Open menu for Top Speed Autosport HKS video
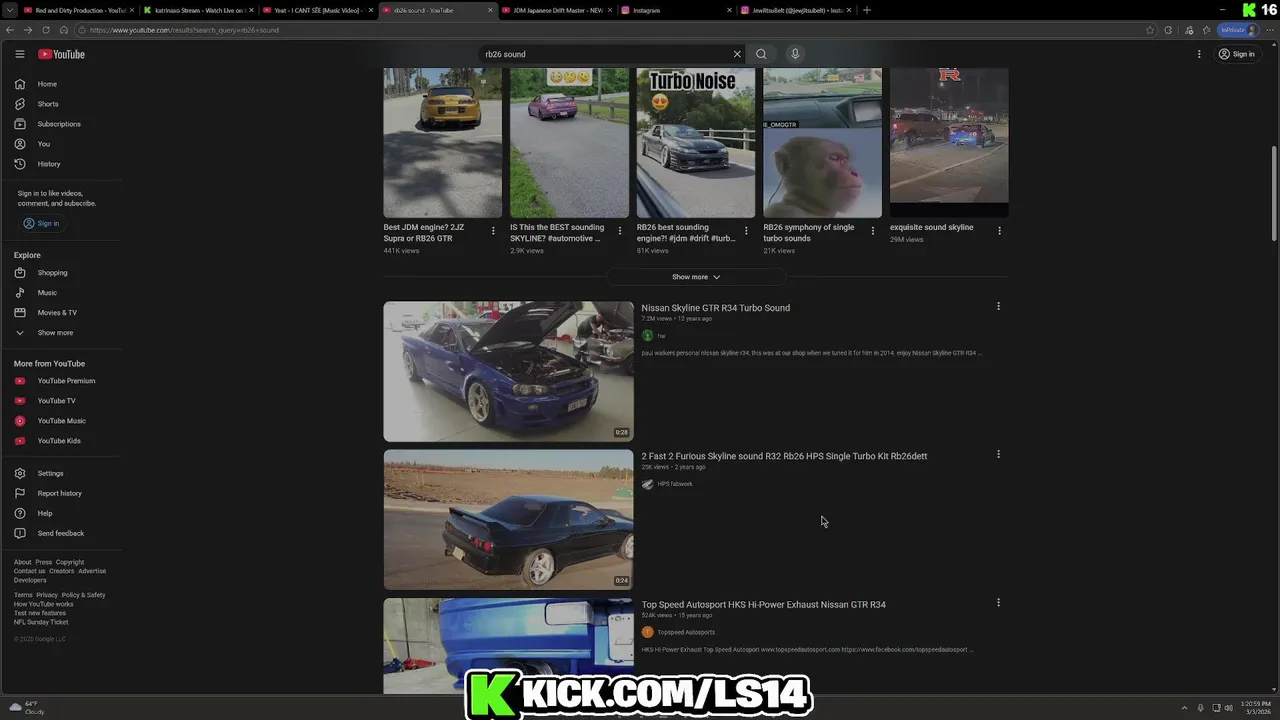Screen dimensions: 1280x720 [998, 603]
